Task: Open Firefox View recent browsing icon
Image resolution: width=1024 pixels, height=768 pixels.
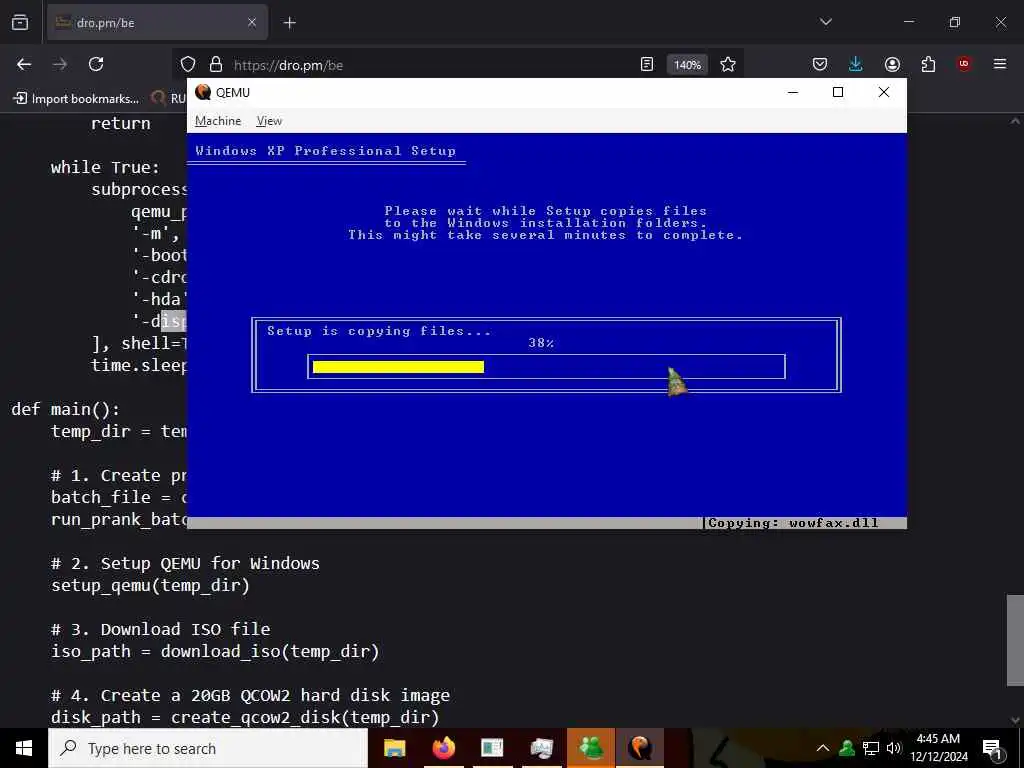Action: [20, 22]
